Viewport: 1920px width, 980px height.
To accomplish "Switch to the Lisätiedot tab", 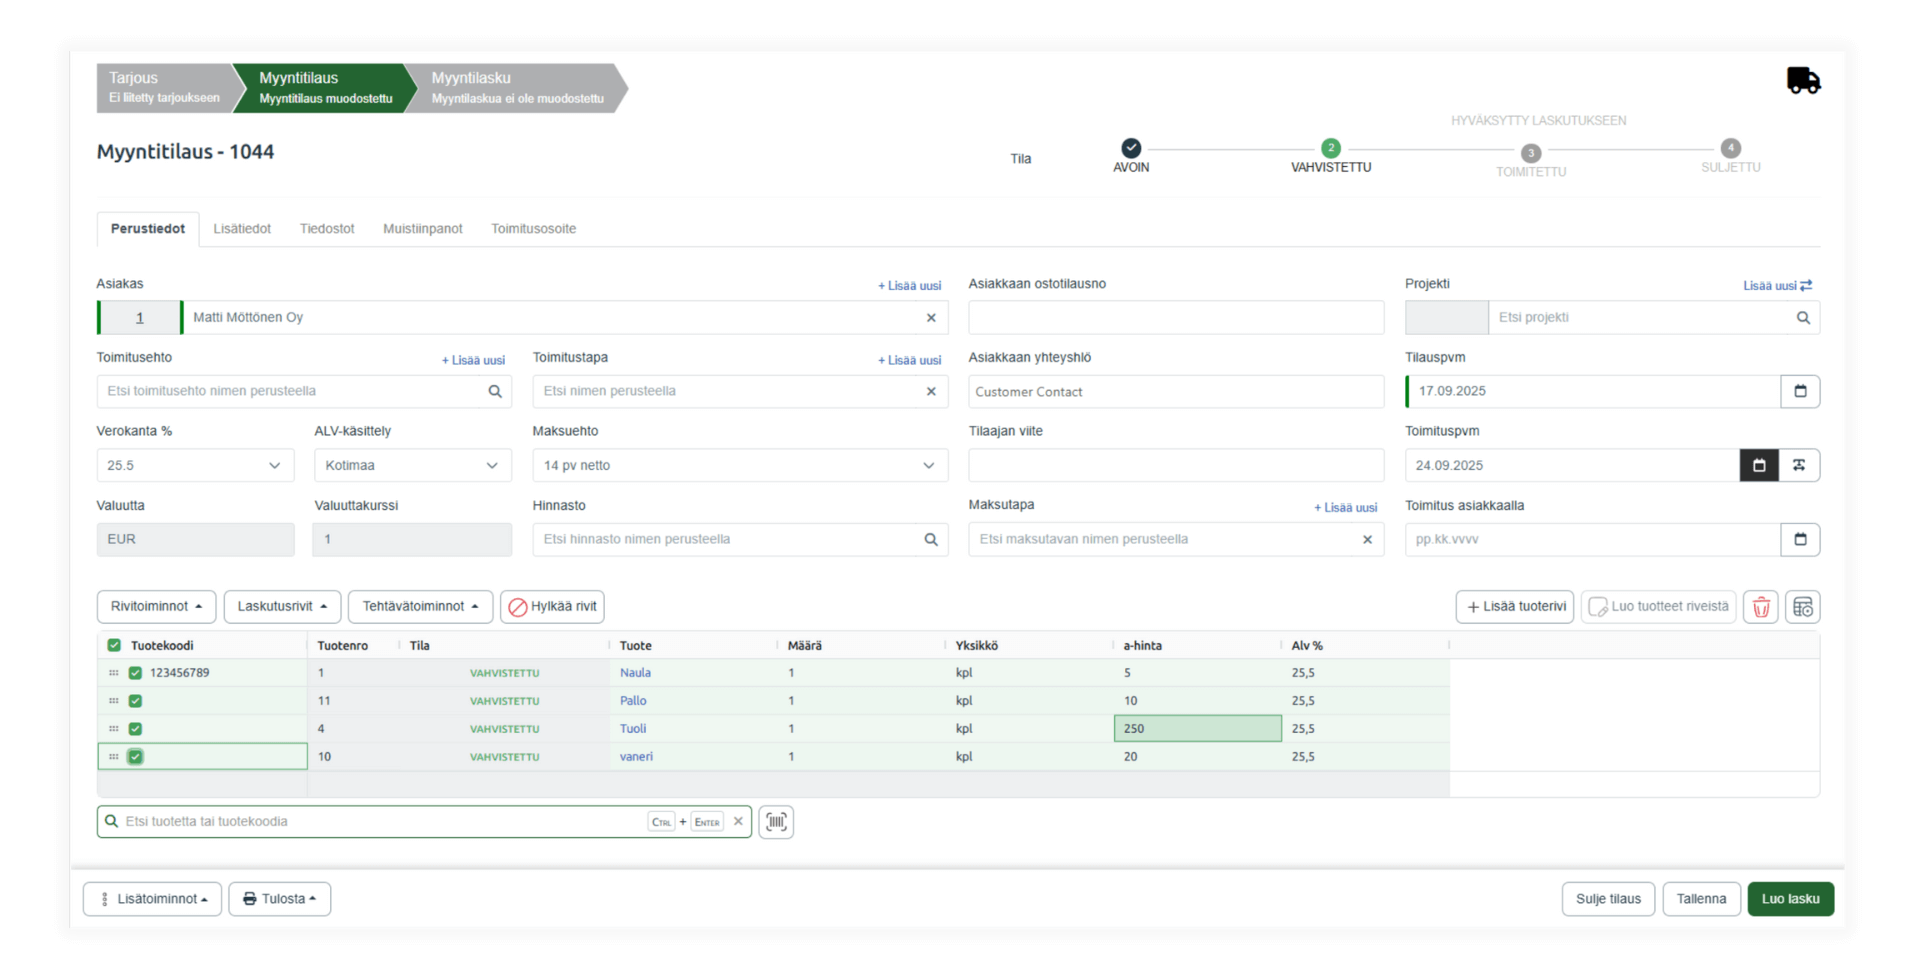I will pos(242,229).
